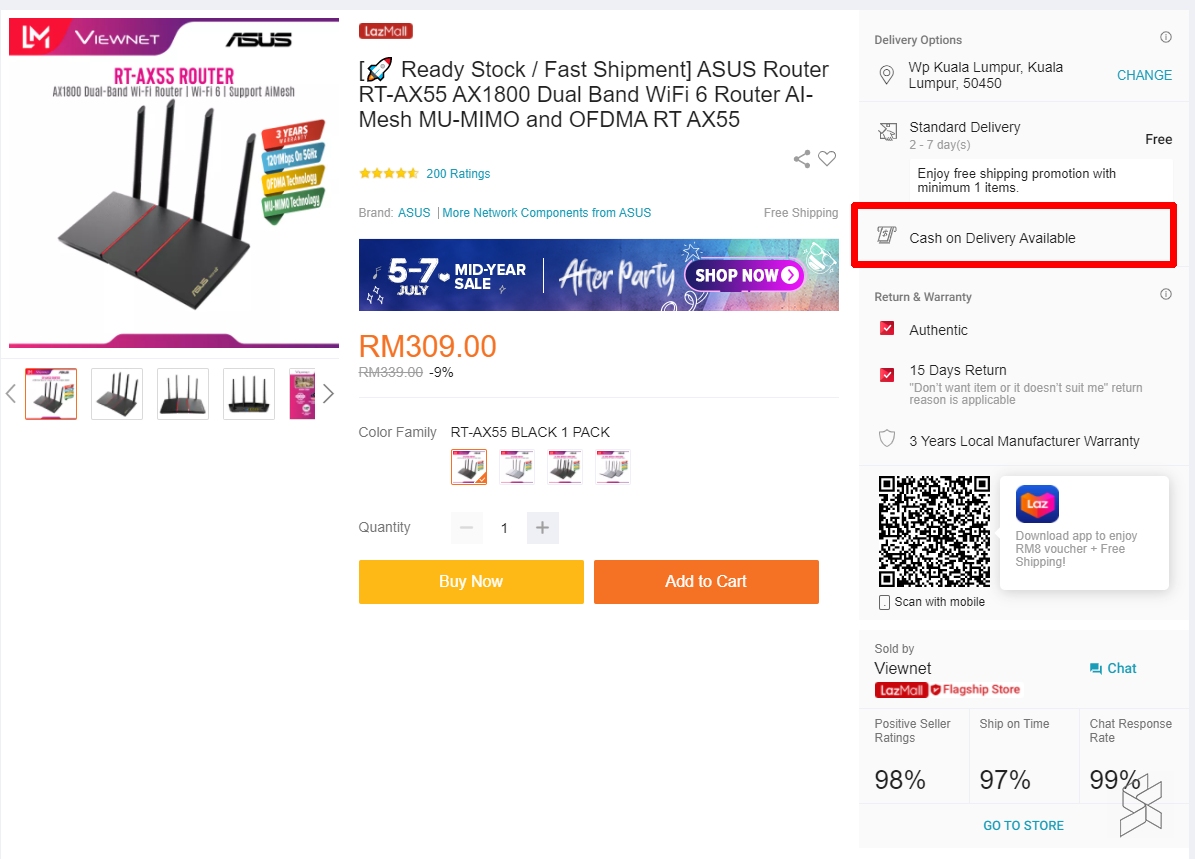Add product to wishlist via heart icon

point(827,158)
